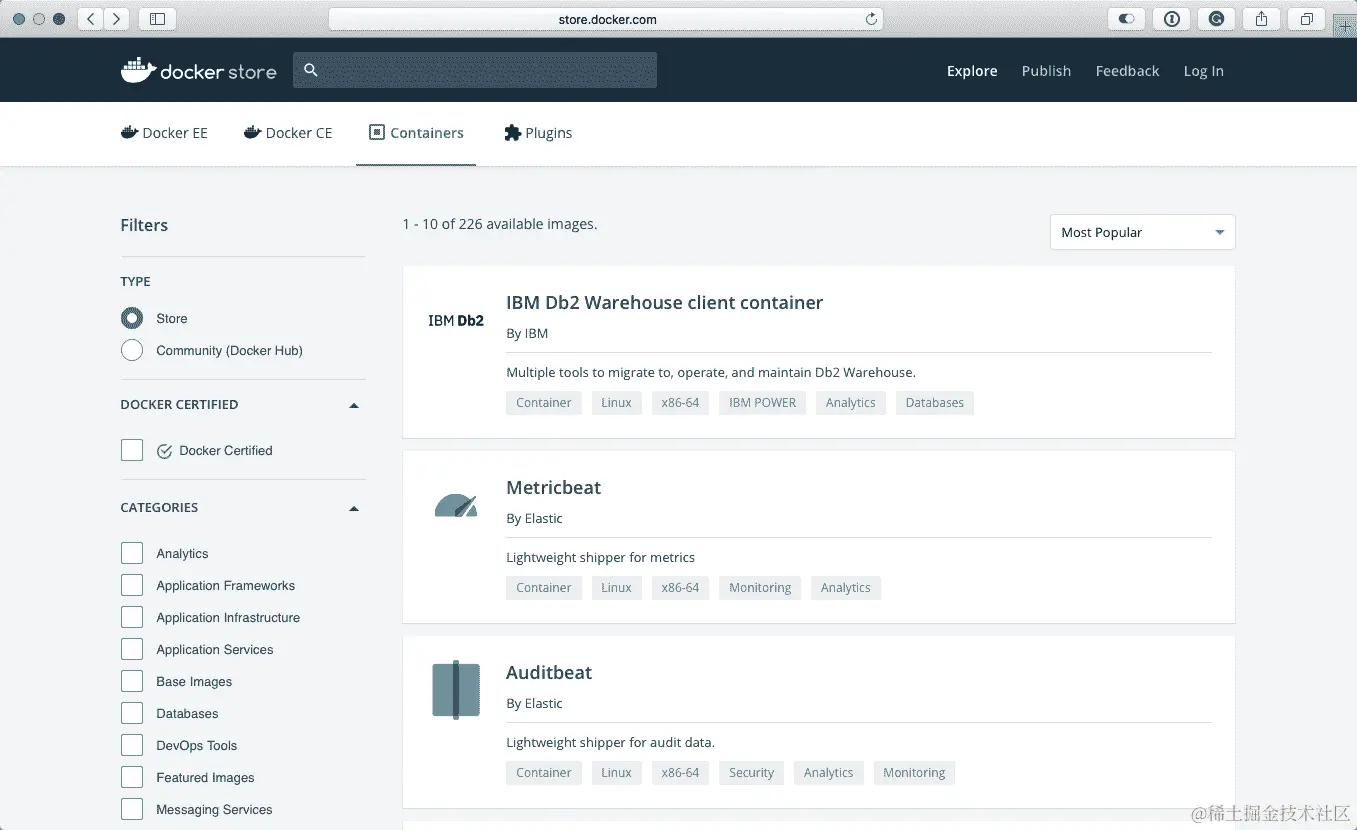Click "1 - 10 of 226 available images" text
Screen dimensions: 1357x830
coord(500,224)
